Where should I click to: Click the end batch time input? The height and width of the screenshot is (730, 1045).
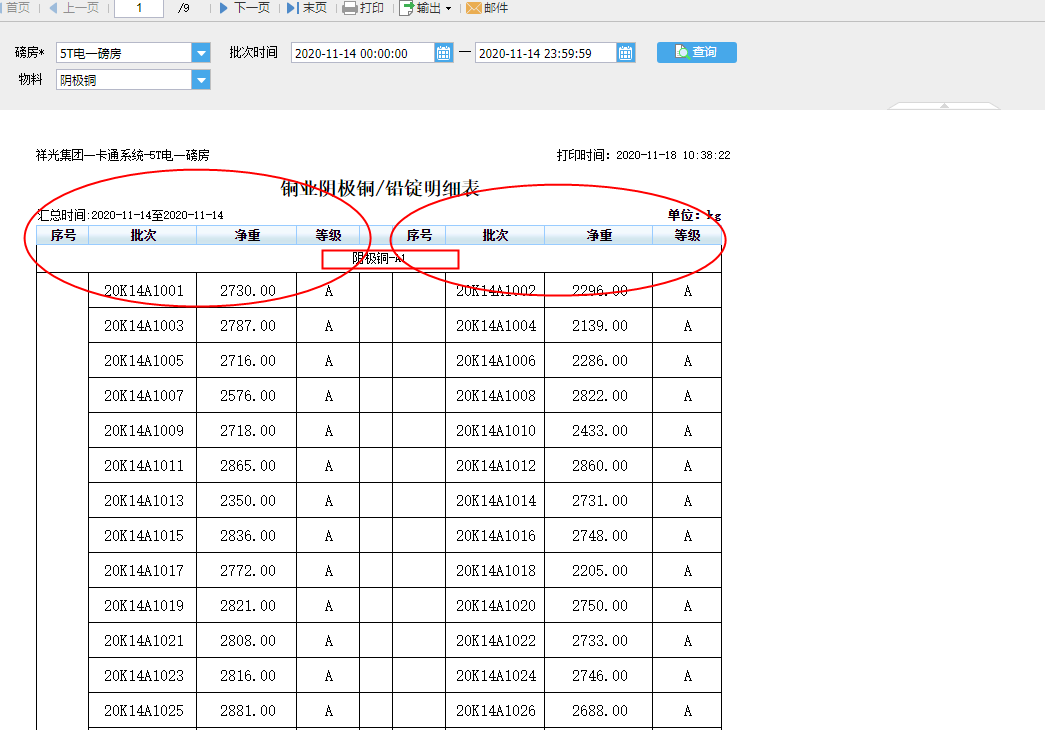coord(545,53)
